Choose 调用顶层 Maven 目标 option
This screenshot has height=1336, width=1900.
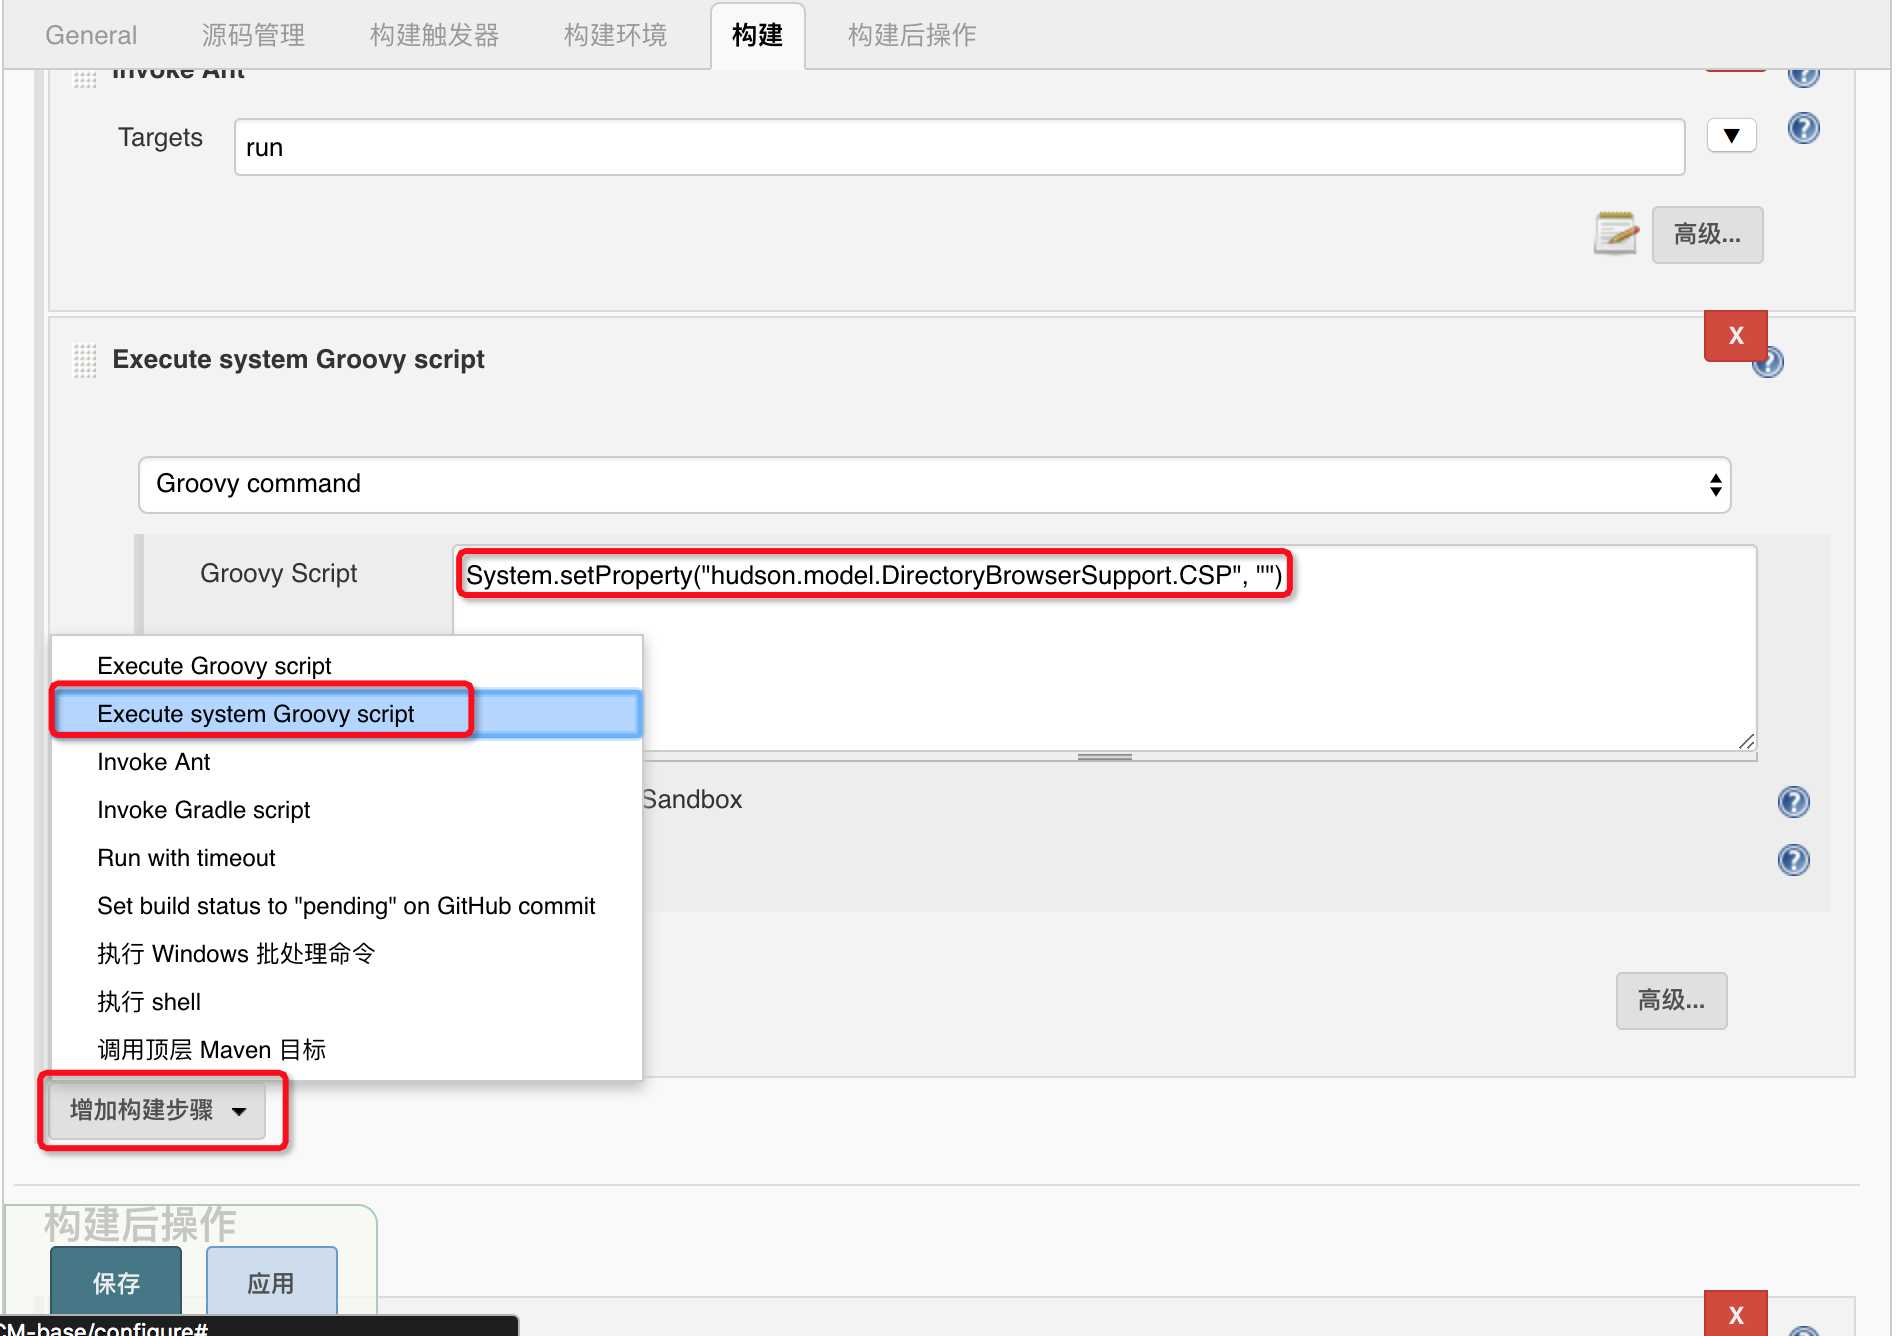pos(346,1050)
